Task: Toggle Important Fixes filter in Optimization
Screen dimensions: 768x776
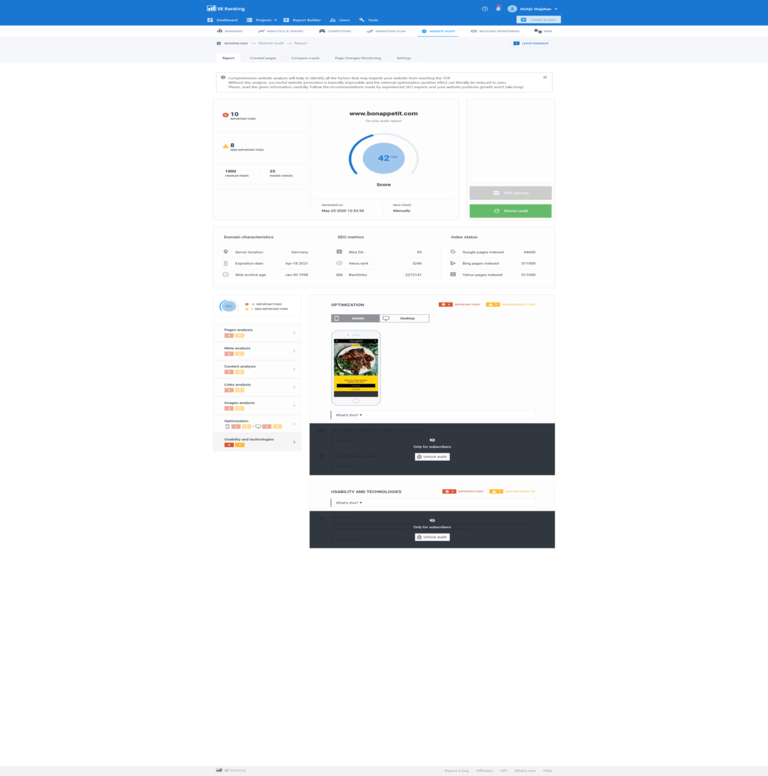Action: tap(446, 304)
